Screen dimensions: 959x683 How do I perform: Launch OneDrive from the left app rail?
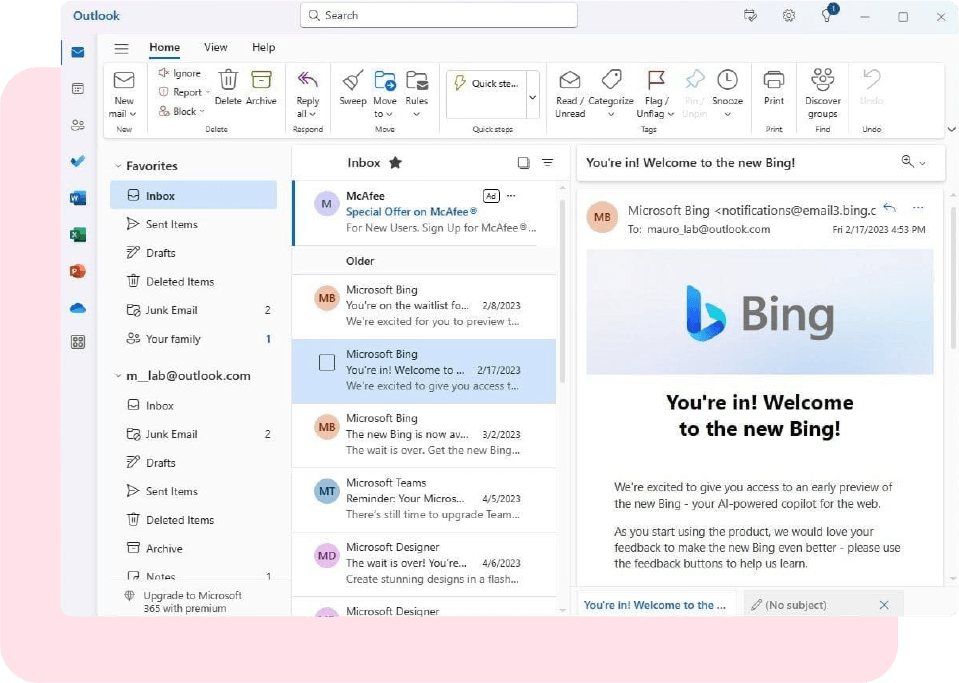78,308
